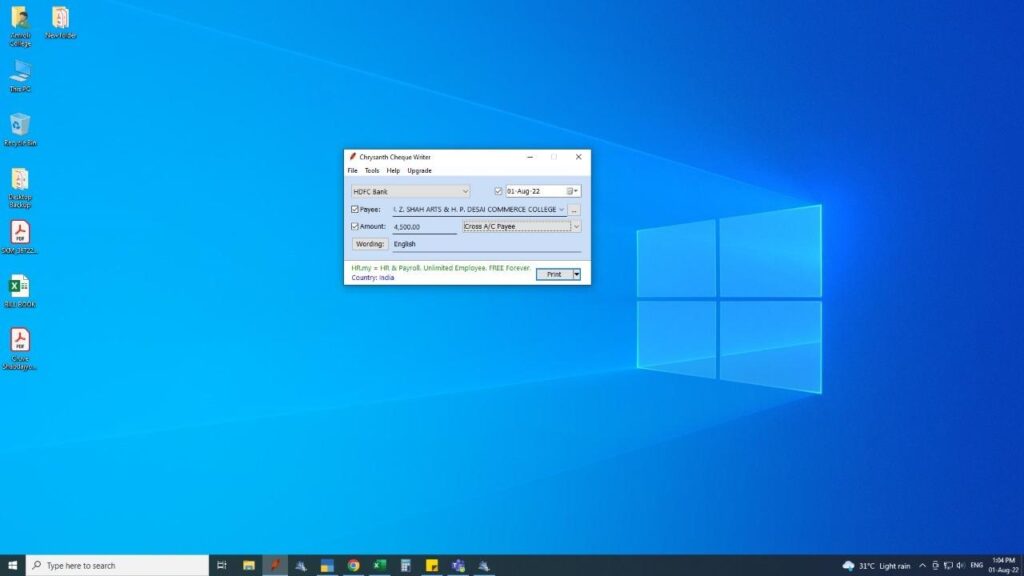
Task: Select the This PC desktop icon
Action: pyautogui.click(x=20, y=71)
